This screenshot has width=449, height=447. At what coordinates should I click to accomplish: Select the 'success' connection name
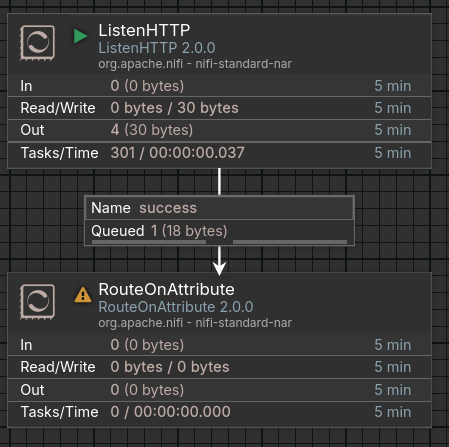pos(168,208)
